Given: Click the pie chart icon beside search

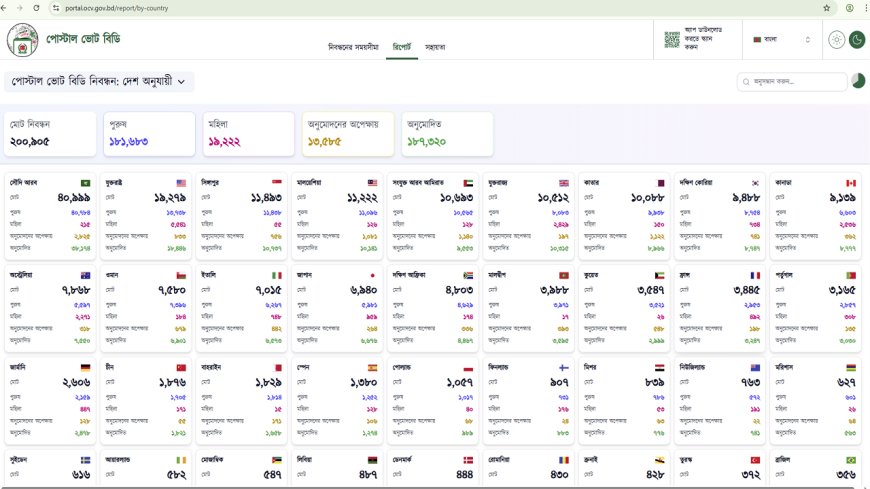Looking at the screenshot, I should click(858, 81).
